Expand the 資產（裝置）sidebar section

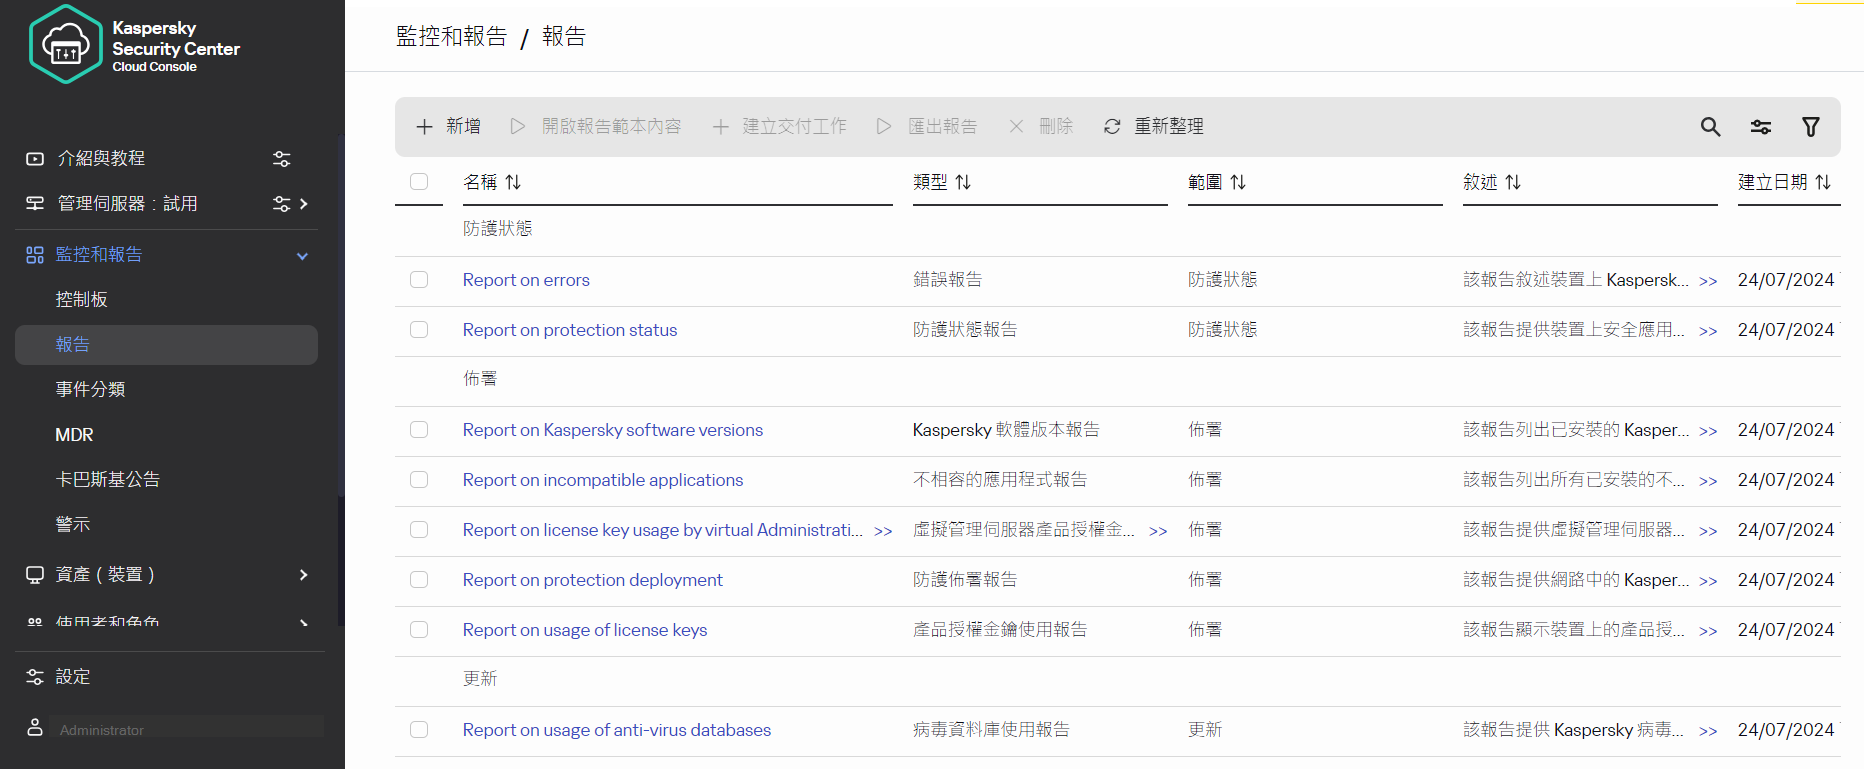pyautogui.click(x=303, y=575)
